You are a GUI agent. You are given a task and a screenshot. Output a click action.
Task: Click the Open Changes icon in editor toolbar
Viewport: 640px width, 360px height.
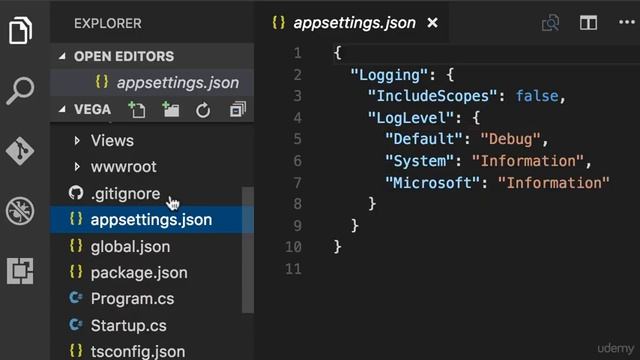550,23
